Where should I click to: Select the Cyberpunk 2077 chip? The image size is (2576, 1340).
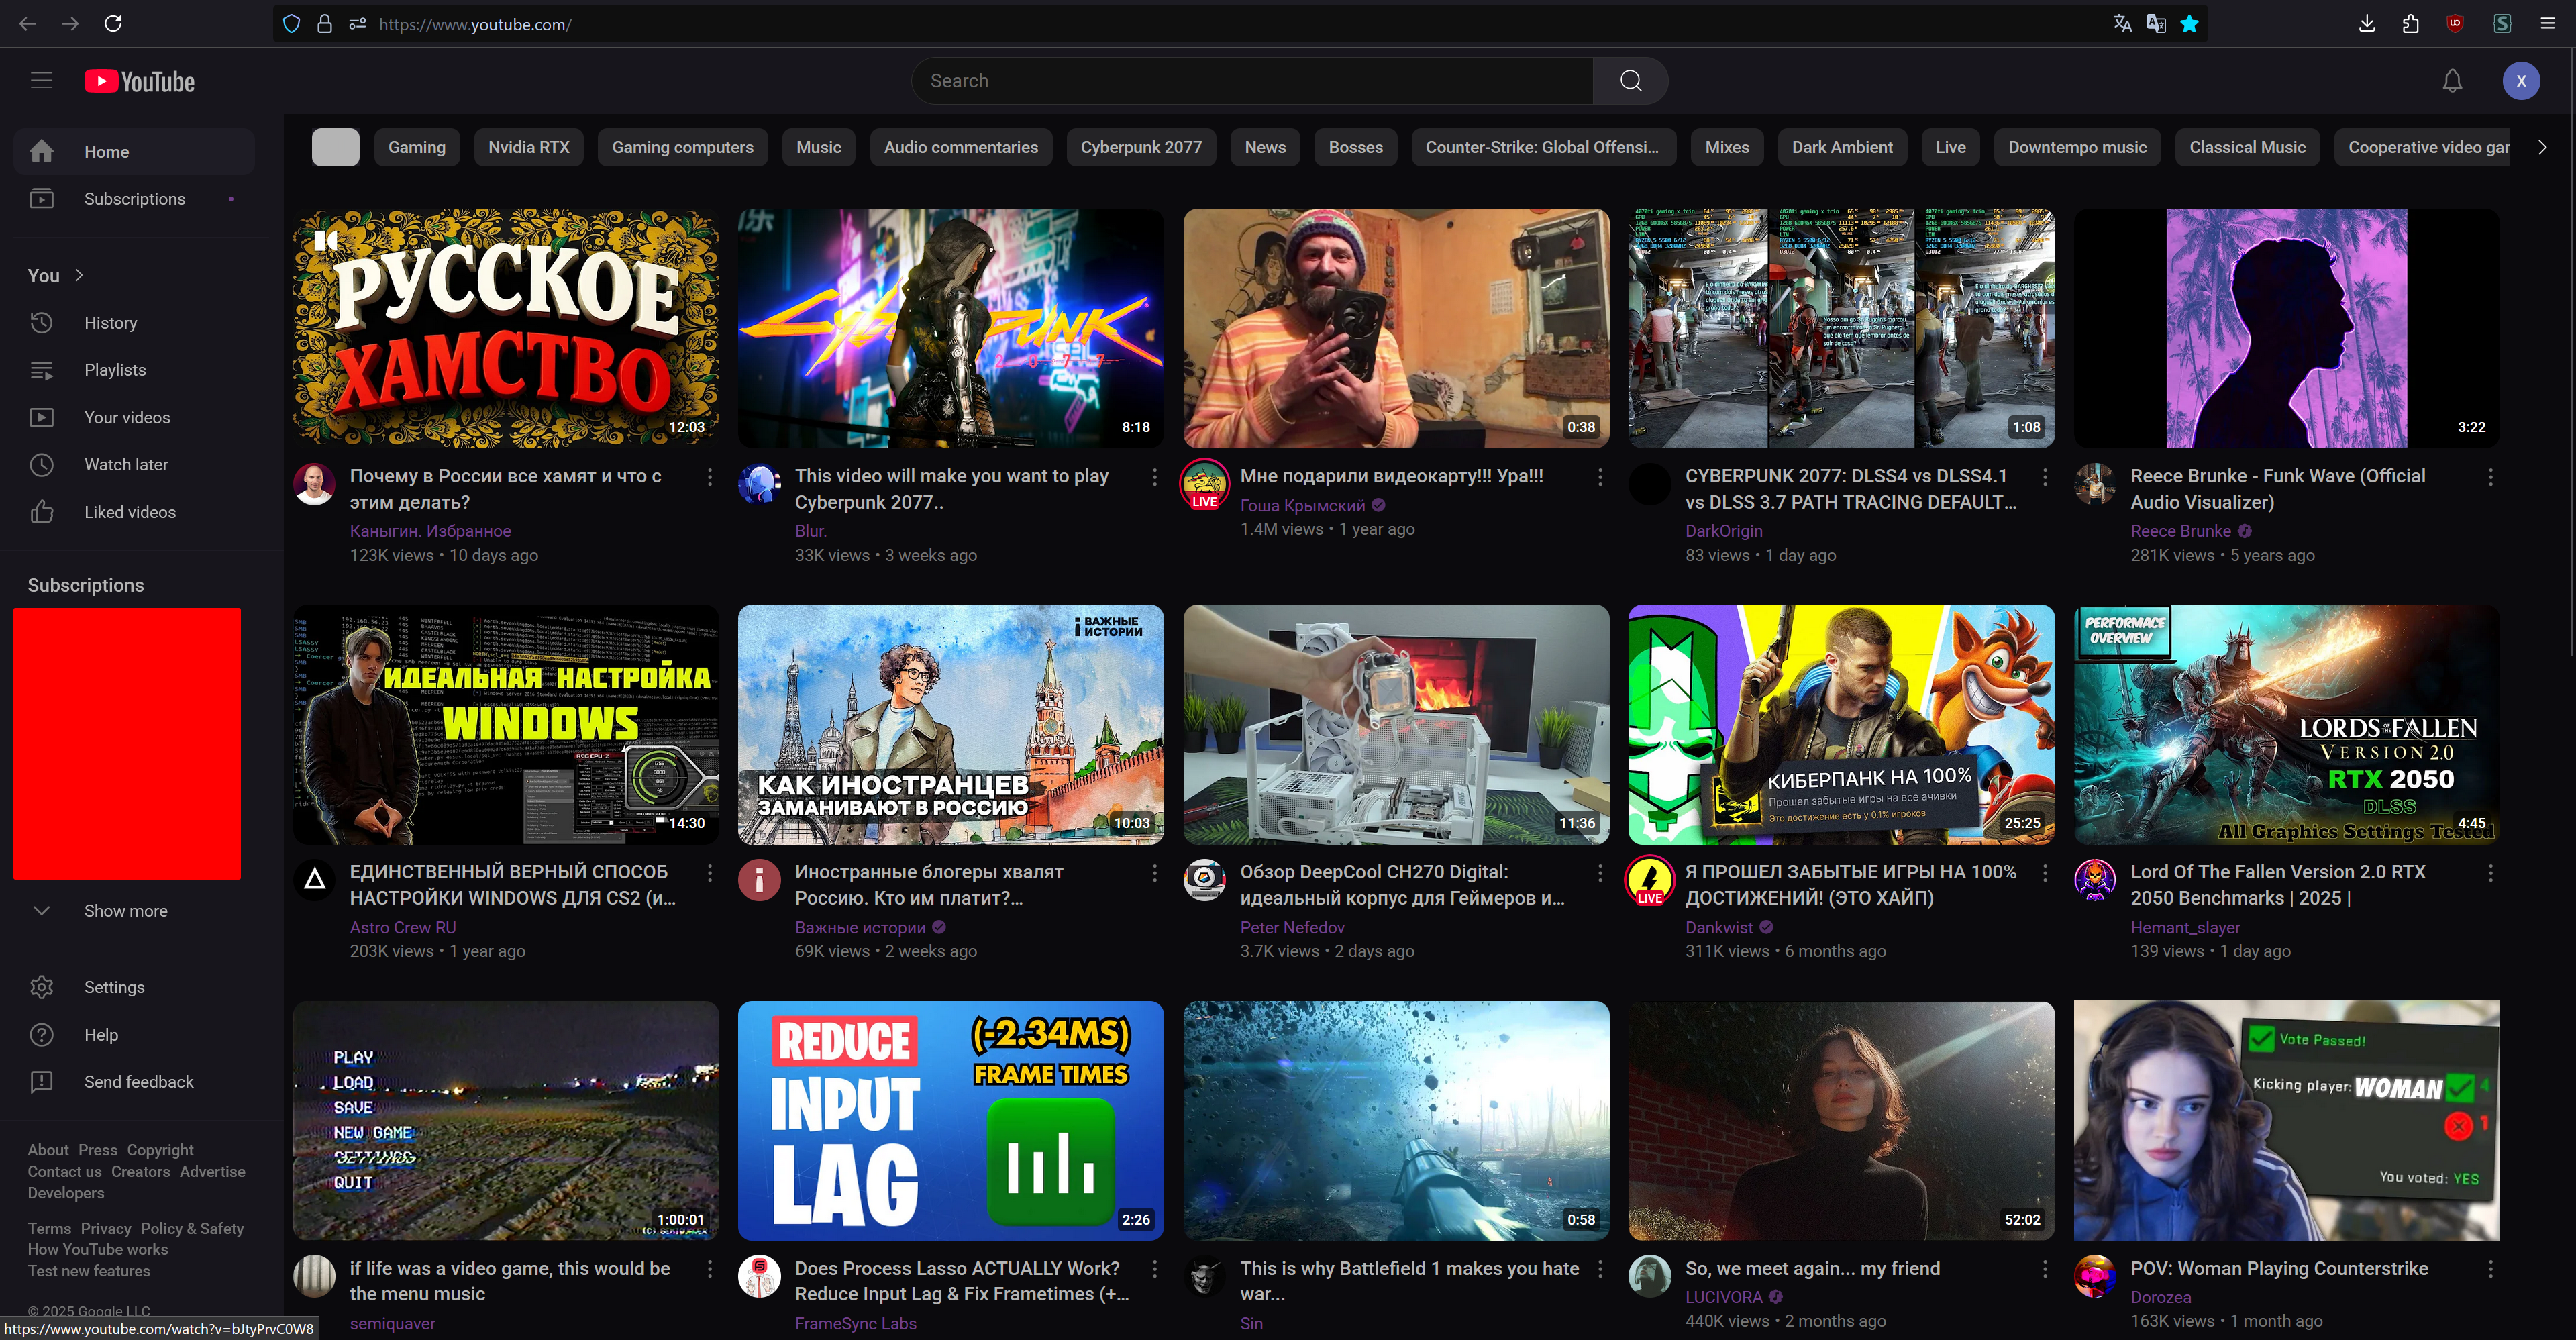point(1141,147)
